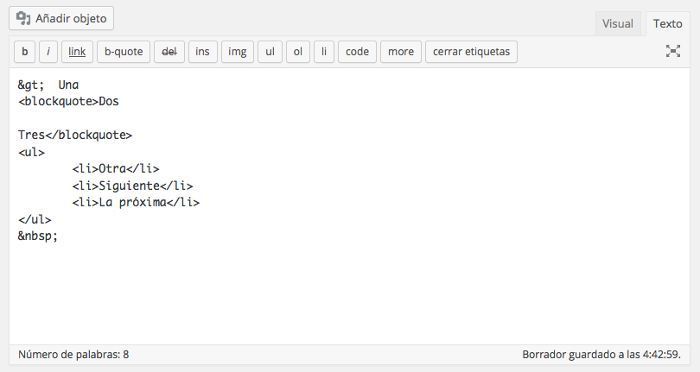The height and width of the screenshot is (372, 700).
Task: Click the b-quote blockquote button
Action: [x=124, y=51]
